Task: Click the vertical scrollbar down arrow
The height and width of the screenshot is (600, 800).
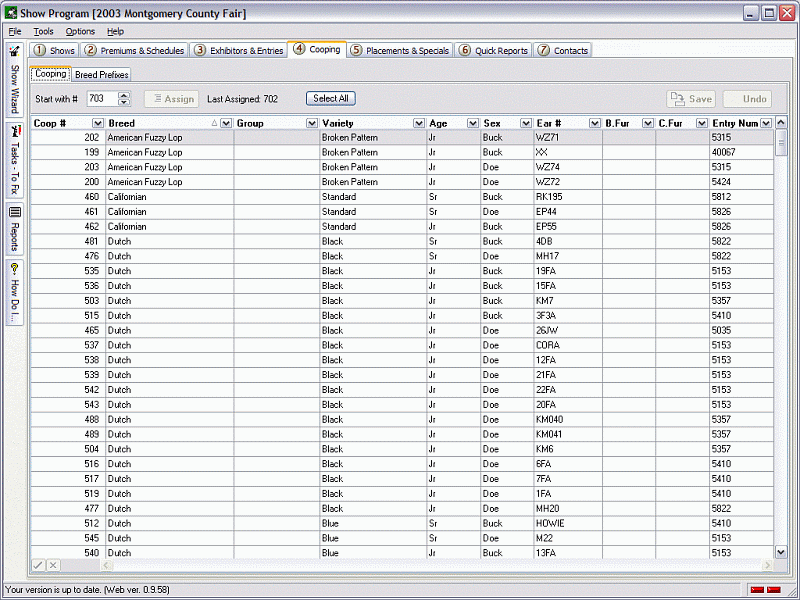Action: pos(781,552)
